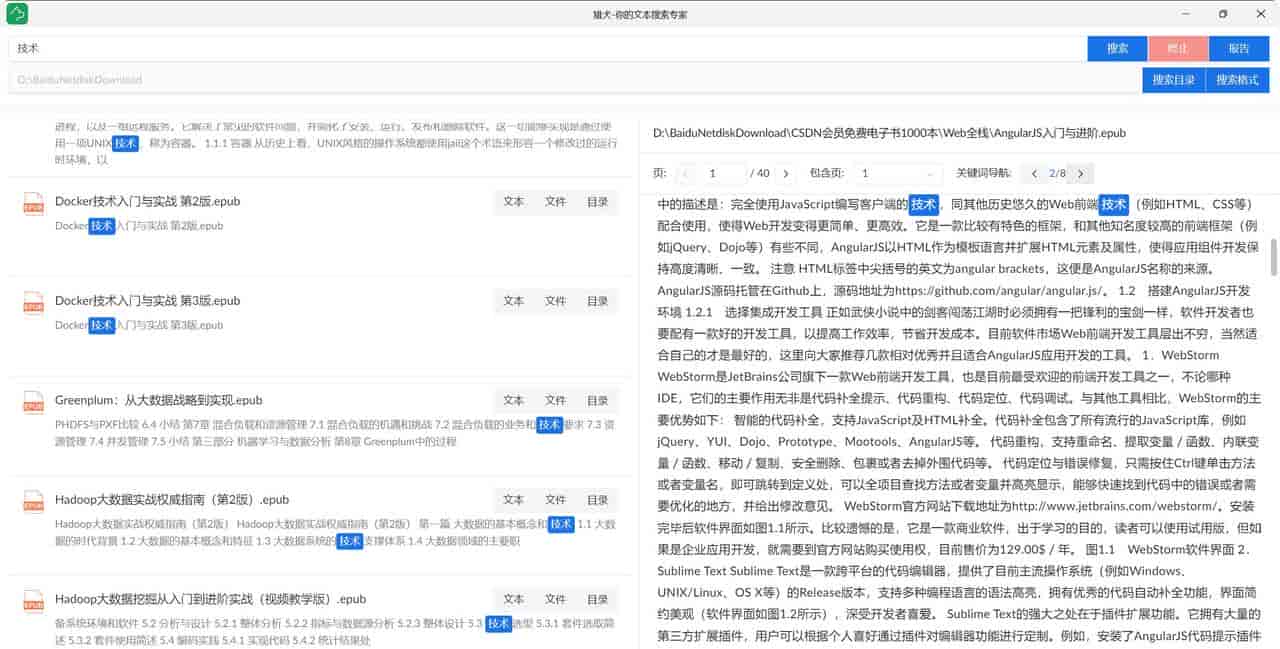Open 目录 of Hadoop大数据实战权威指南
This screenshot has width=1280, height=649.
[598, 499]
